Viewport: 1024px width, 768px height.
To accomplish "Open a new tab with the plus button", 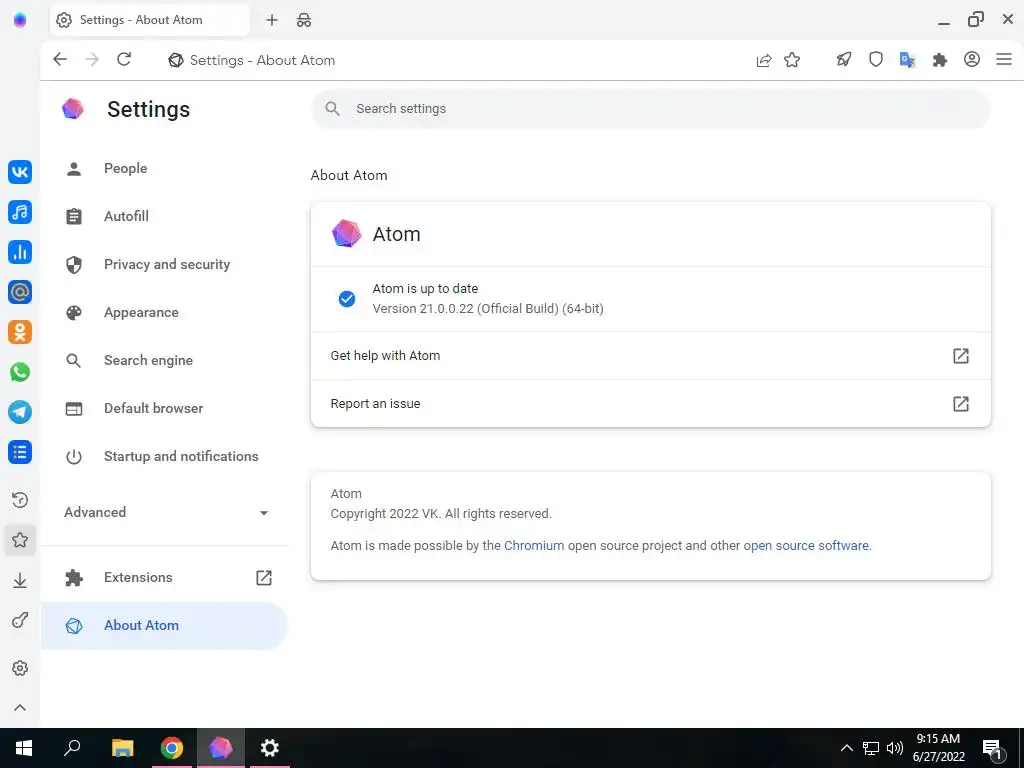I will (x=272, y=20).
